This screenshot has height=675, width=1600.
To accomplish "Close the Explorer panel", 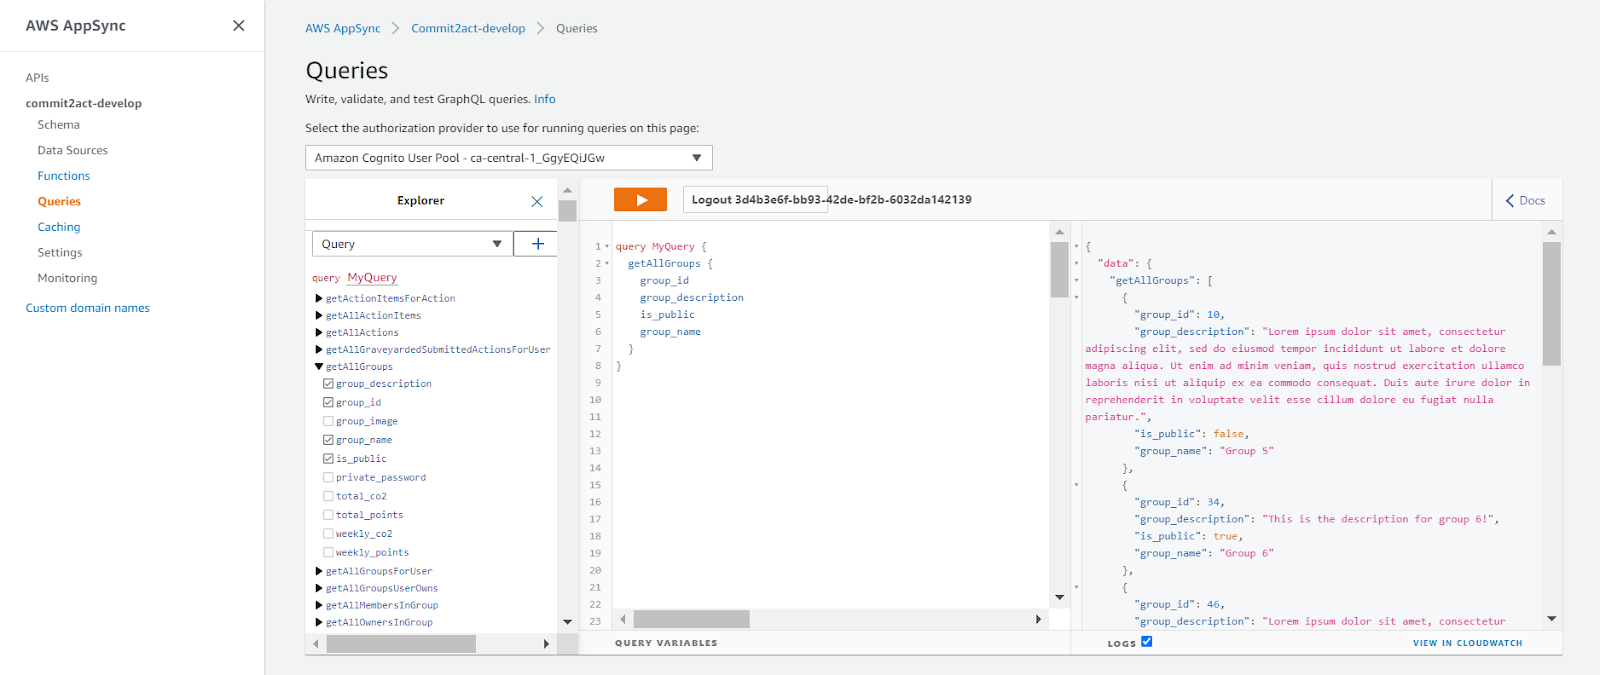I will (x=537, y=201).
